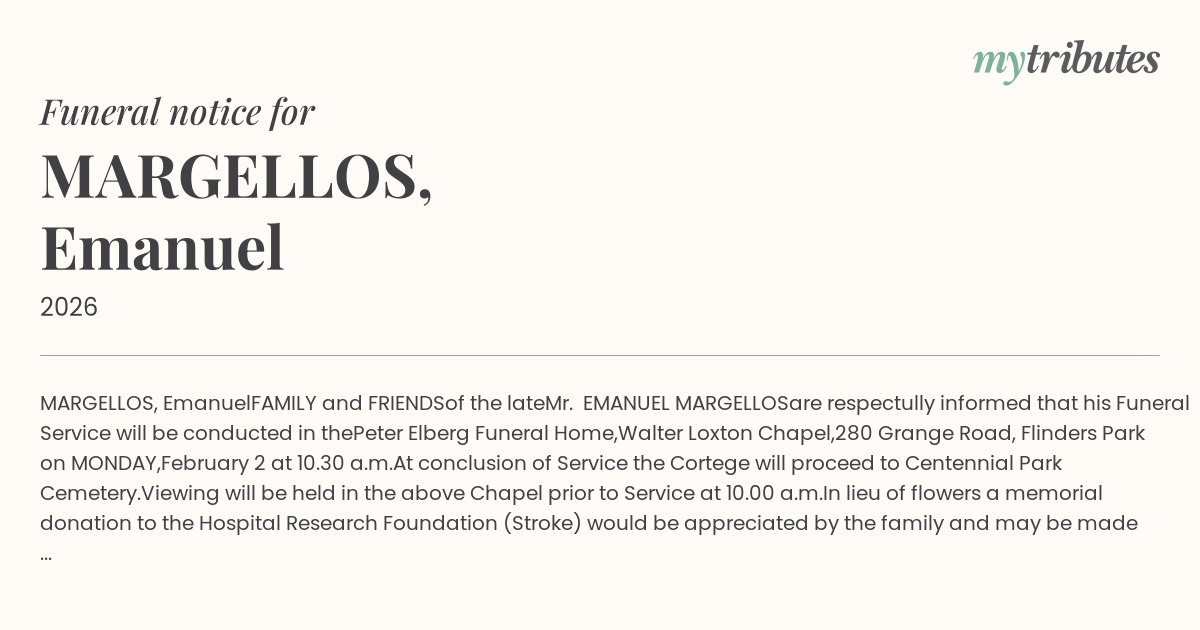Screen dimensions: 1200x630
Task: Click the horizontal divider line
Action: pos(600,355)
